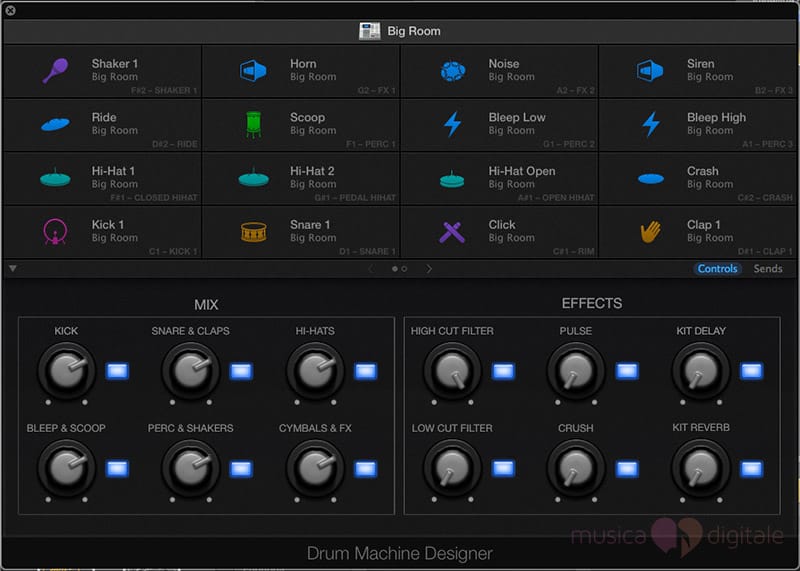Viewport: 800px width, 571px height.
Task: Toggle the SNARE & CLAPS button
Action: click(x=241, y=371)
